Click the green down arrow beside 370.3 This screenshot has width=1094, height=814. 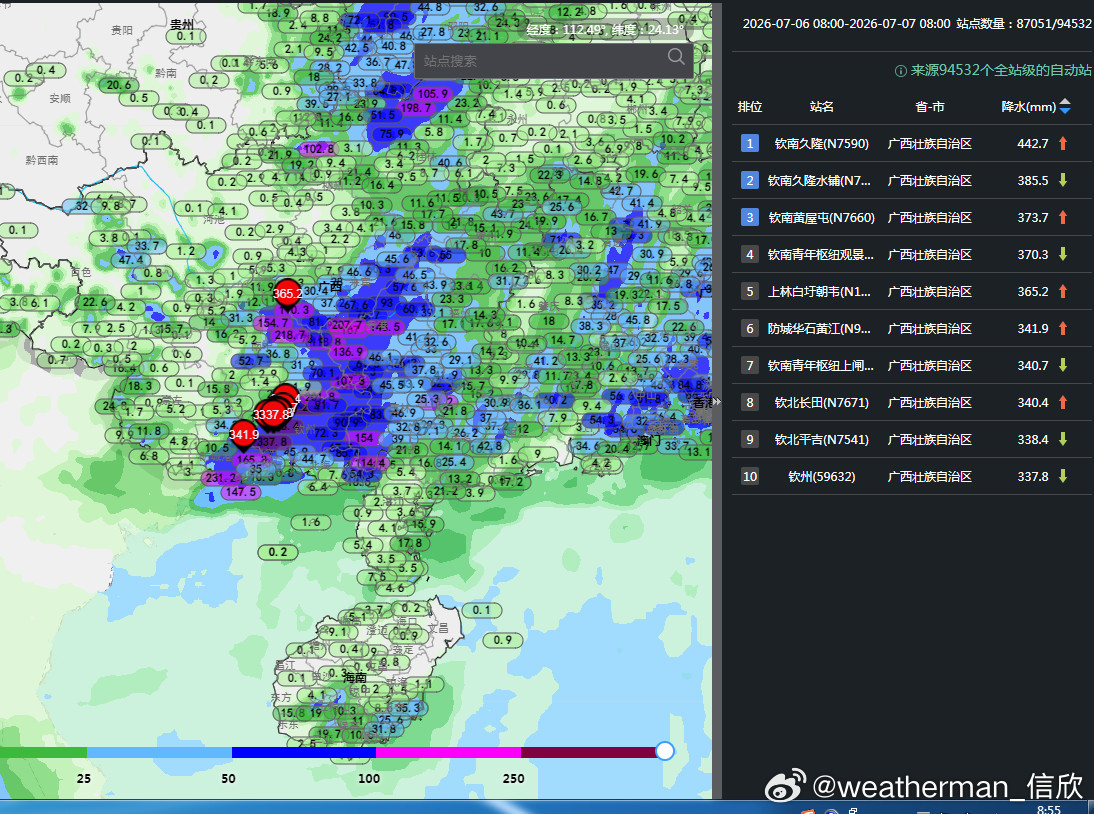(x=1063, y=255)
